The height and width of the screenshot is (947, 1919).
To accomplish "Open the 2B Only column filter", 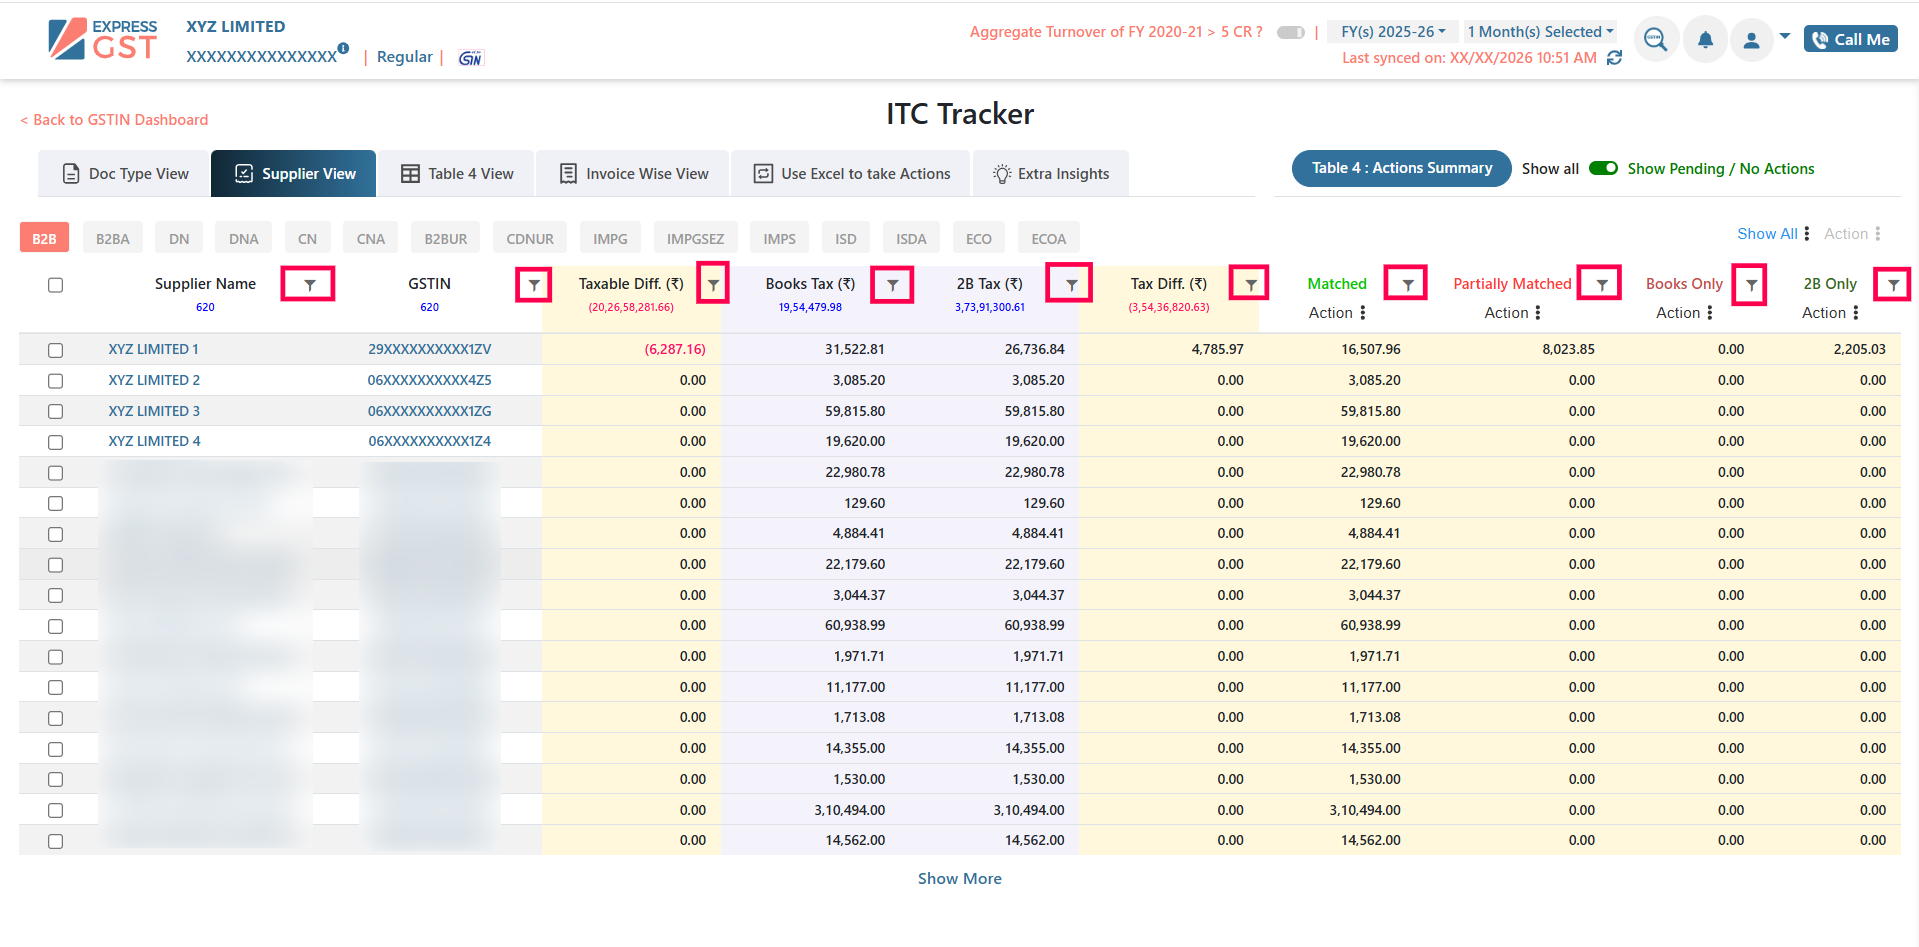I will tap(1893, 285).
